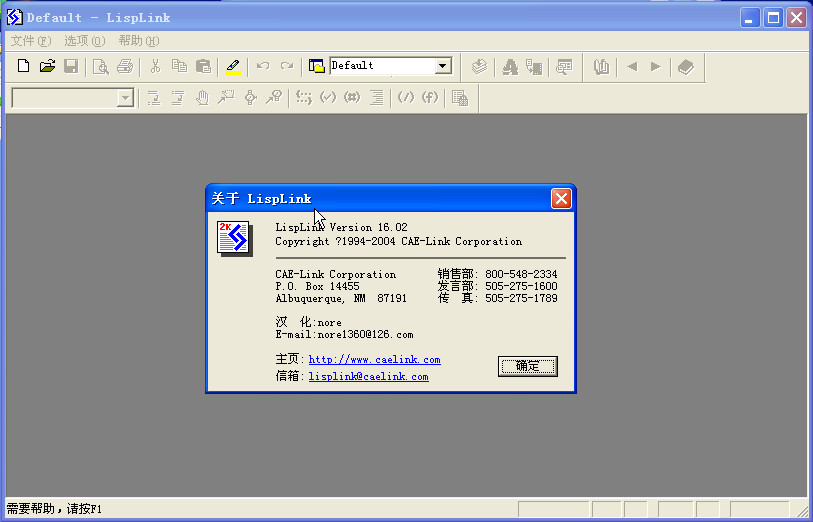Click the indented text lines icon

376,97
